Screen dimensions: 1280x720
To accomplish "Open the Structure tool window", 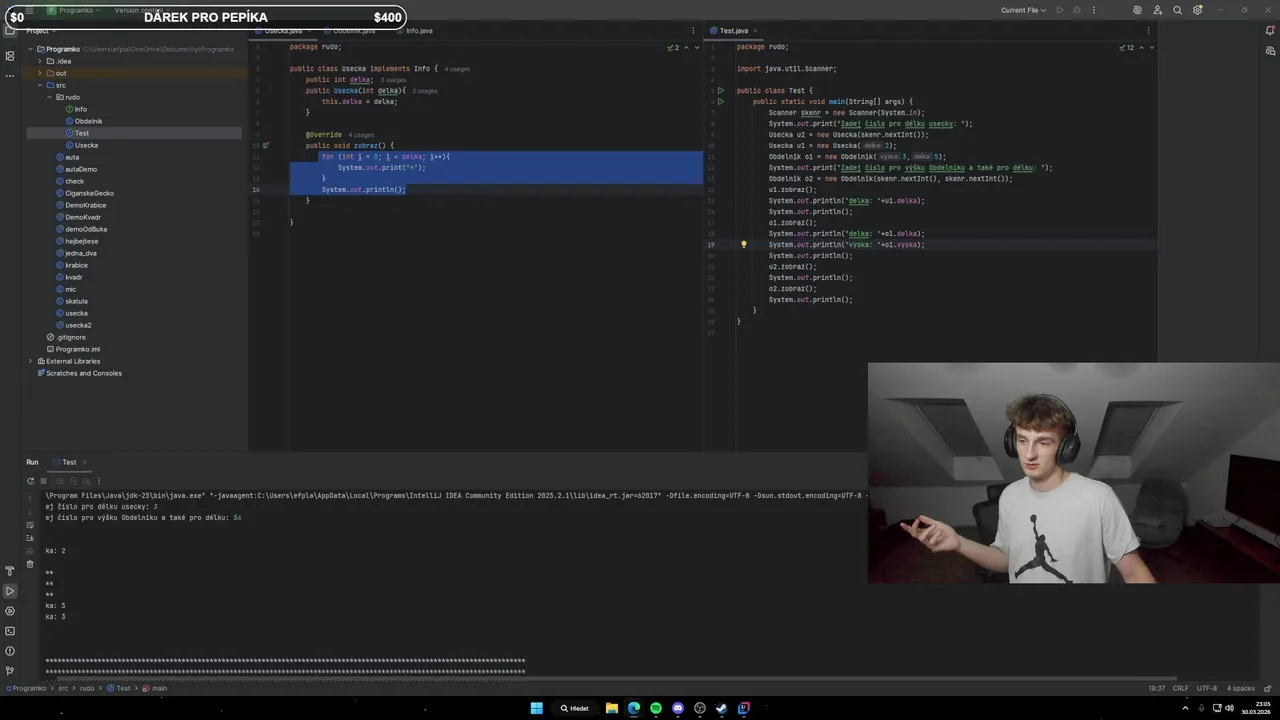I will tap(10, 56).
